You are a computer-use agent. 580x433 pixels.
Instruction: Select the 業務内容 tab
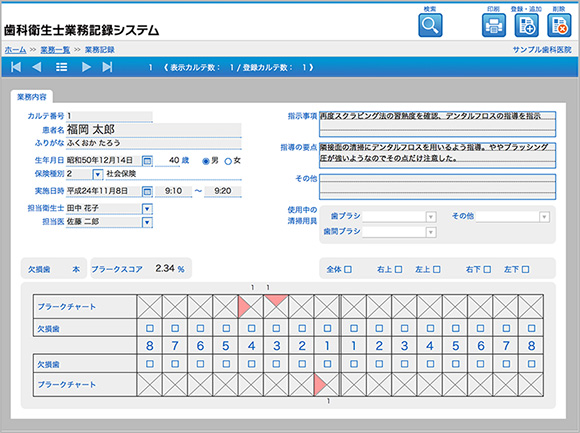(x=32, y=97)
